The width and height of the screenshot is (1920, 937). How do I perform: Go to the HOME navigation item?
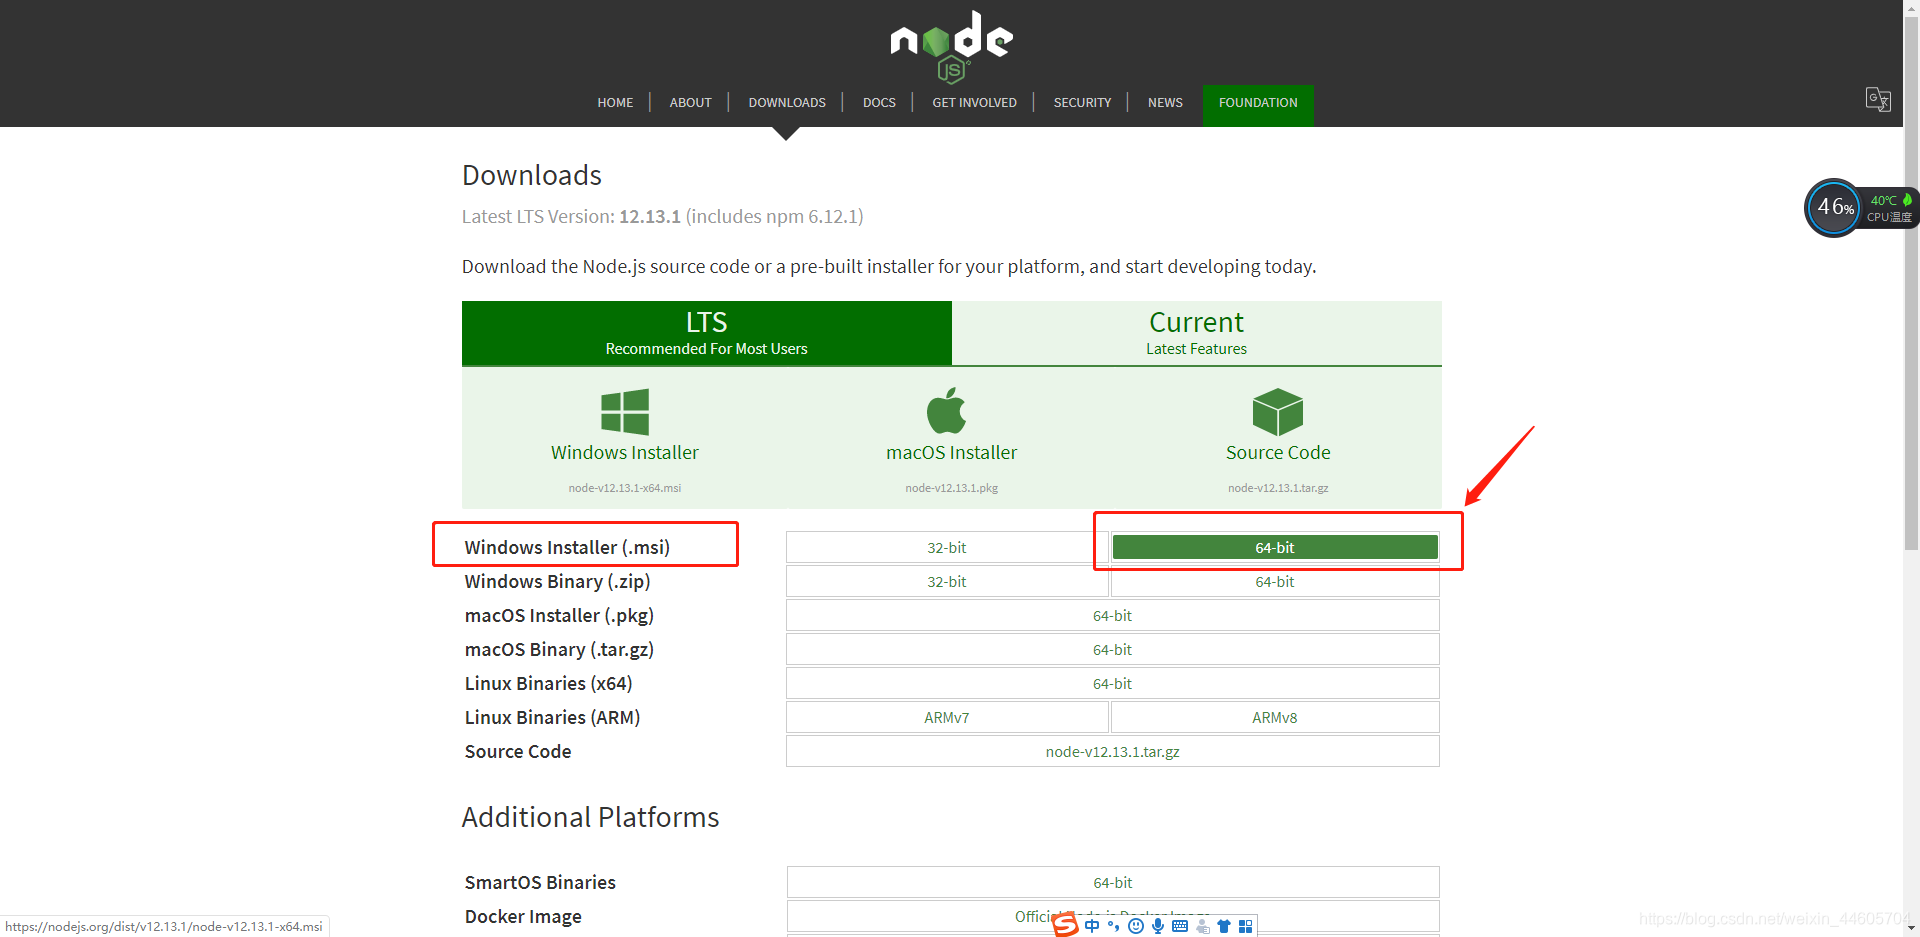click(615, 102)
